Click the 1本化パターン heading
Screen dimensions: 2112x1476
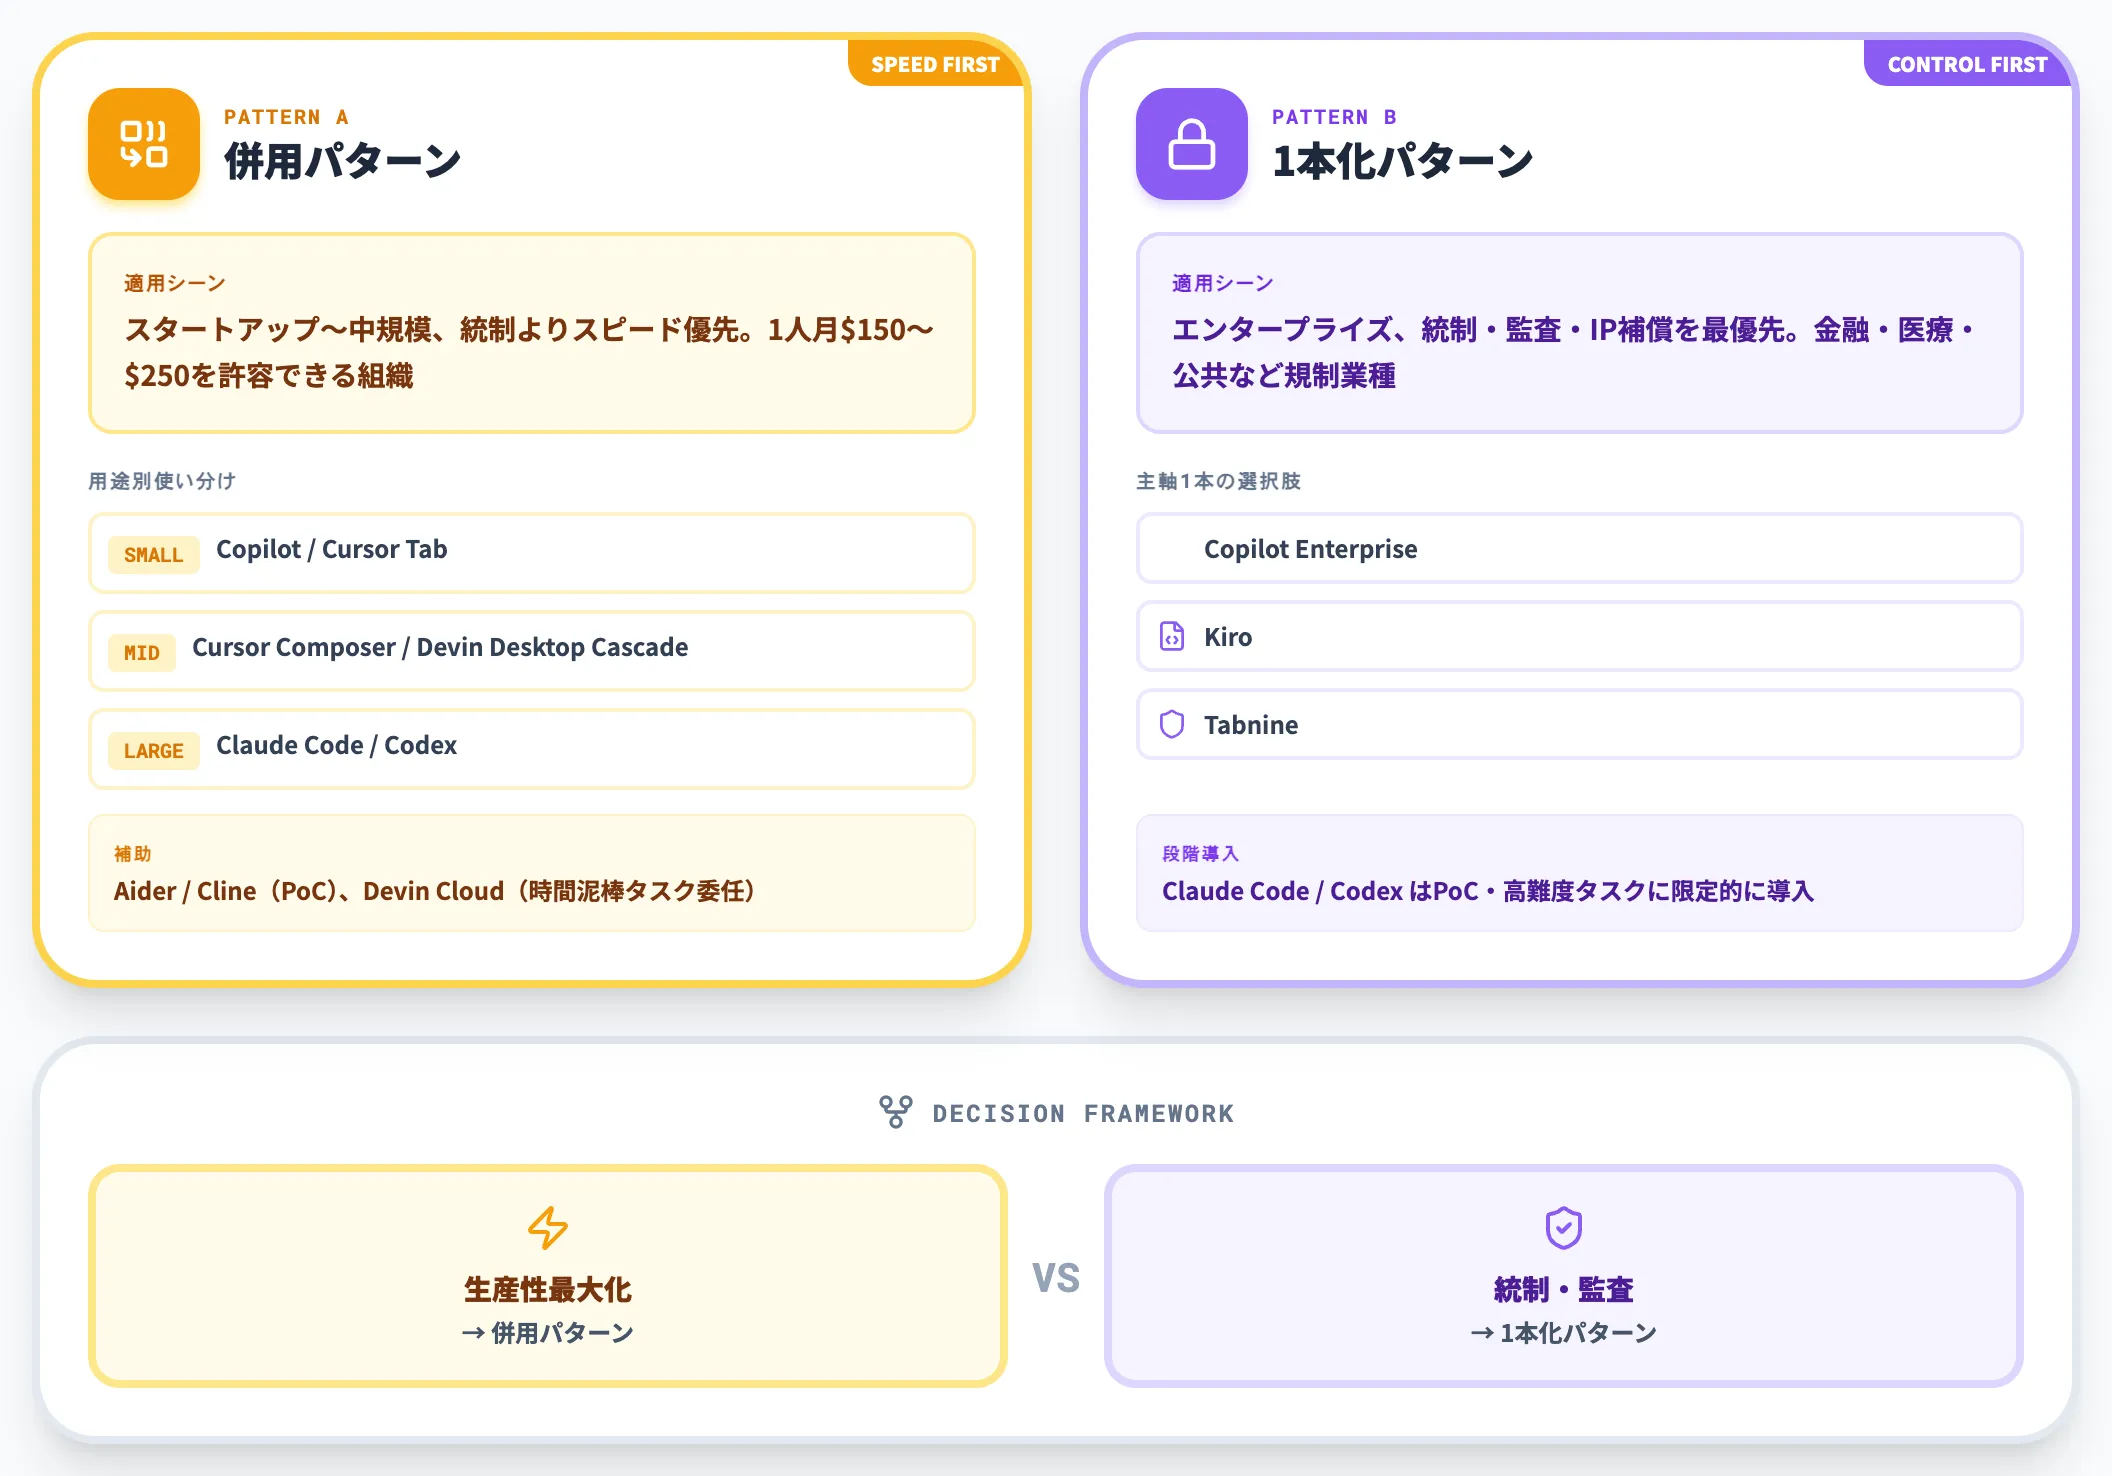1402,161
